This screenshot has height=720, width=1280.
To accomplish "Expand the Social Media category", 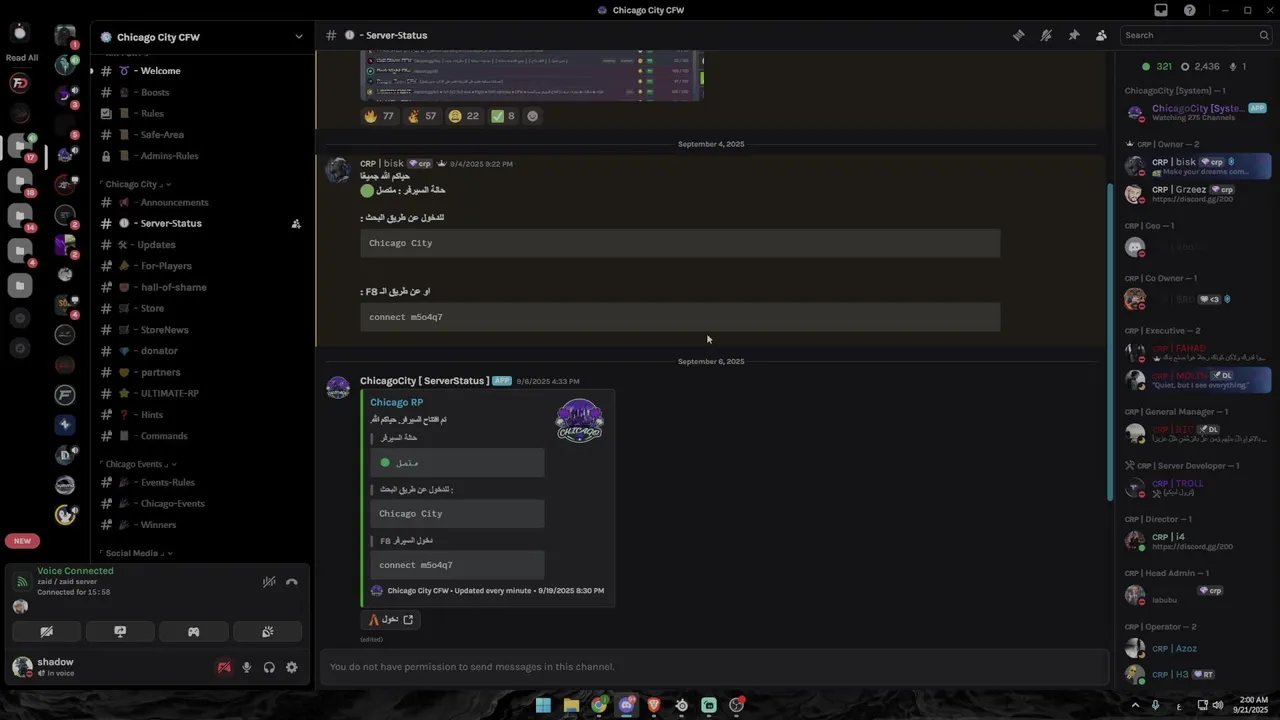I will tap(136, 553).
